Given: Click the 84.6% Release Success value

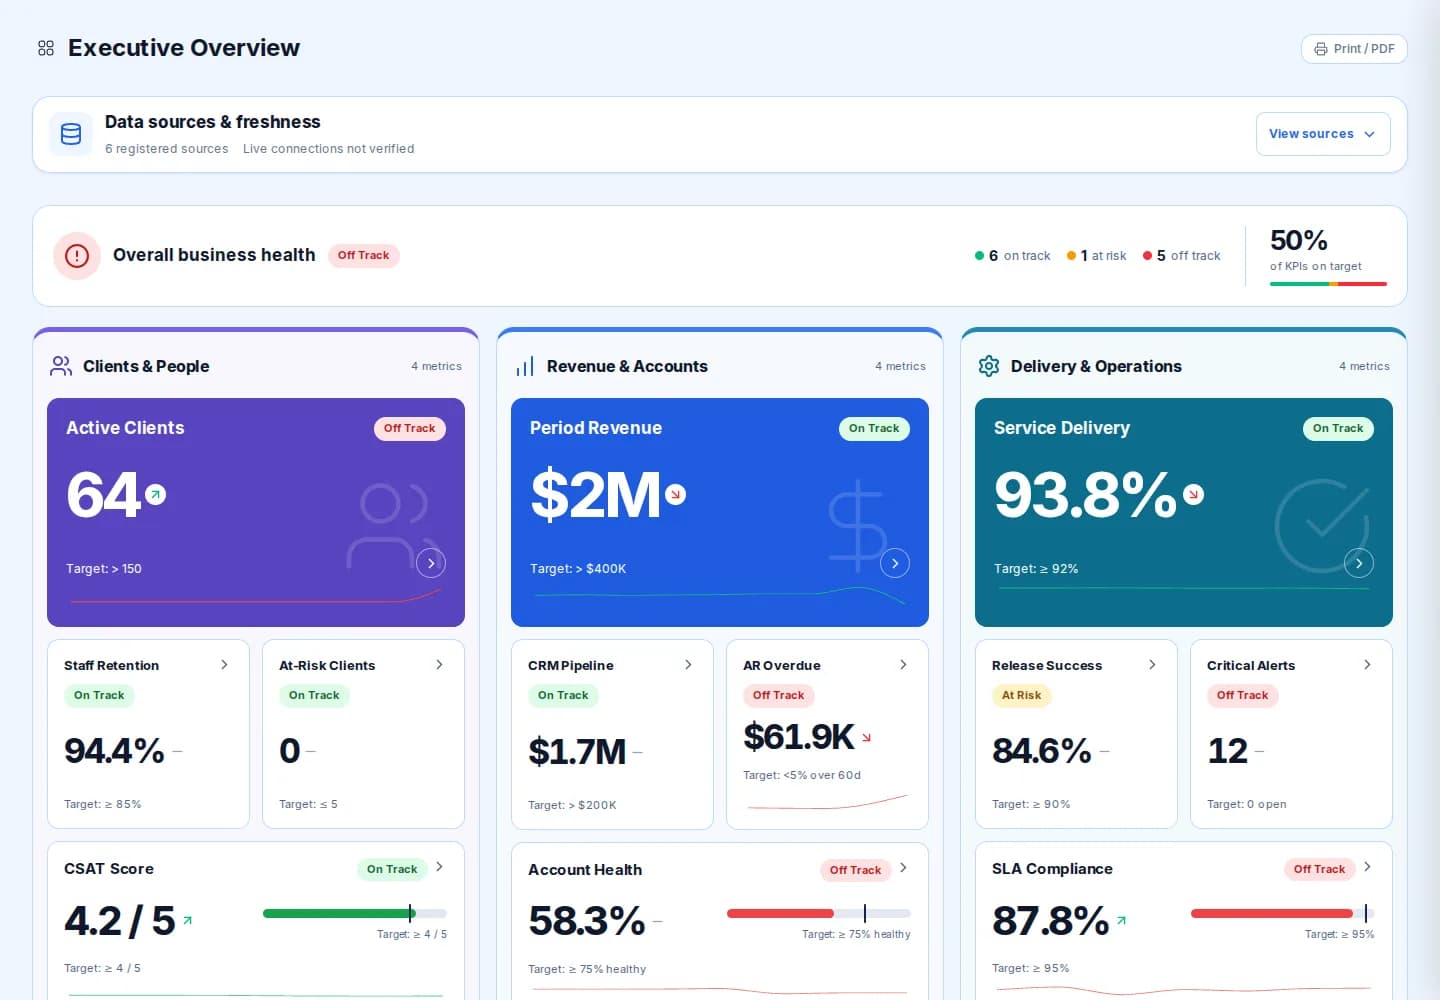Looking at the screenshot, I should [x=1042, y=751].
